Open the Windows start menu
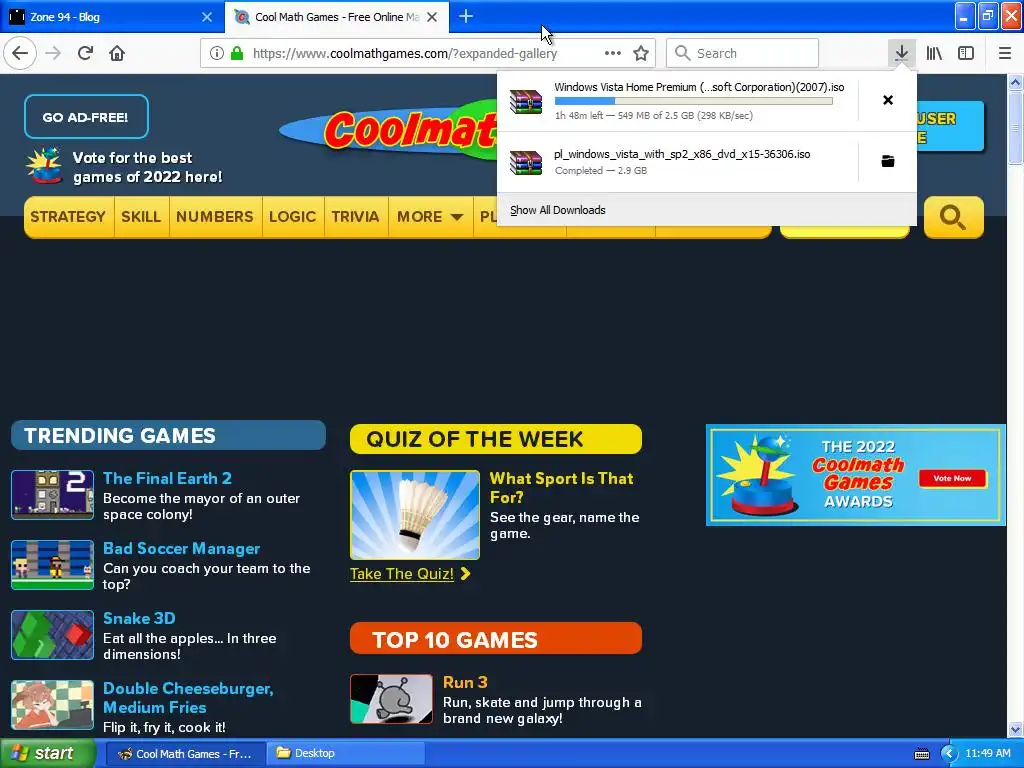The height and width of the screenshot is (768, 1024). (47, 754)
